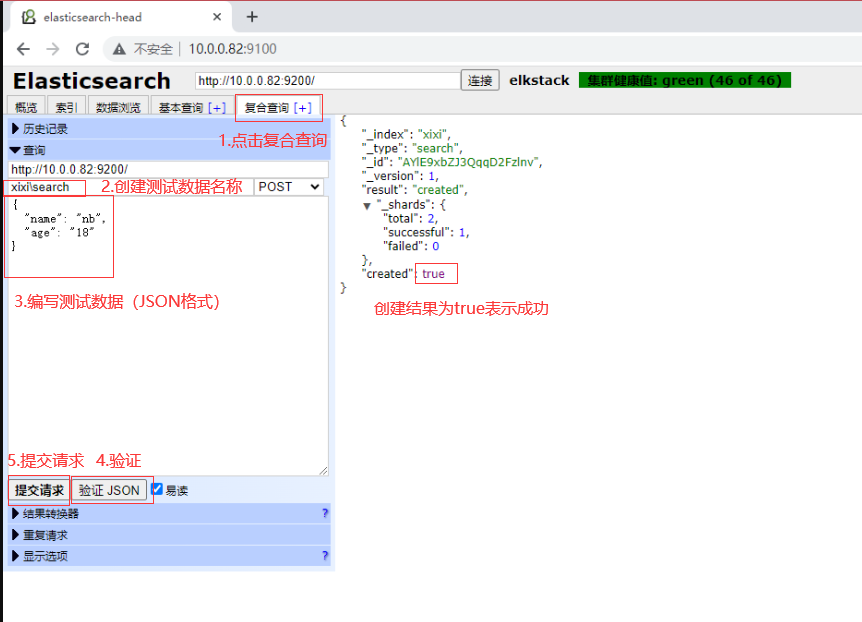Click the help question mark for 显示选项
Image resolution: width=862 pixels, height=622 pixels.
click(x=325, y=555)
